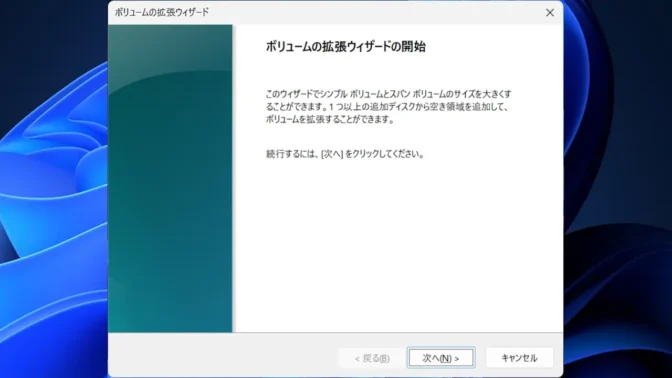
Task: Close the ボリュームの拡張ウィザード dialog
Action: (x=550, y=13)
